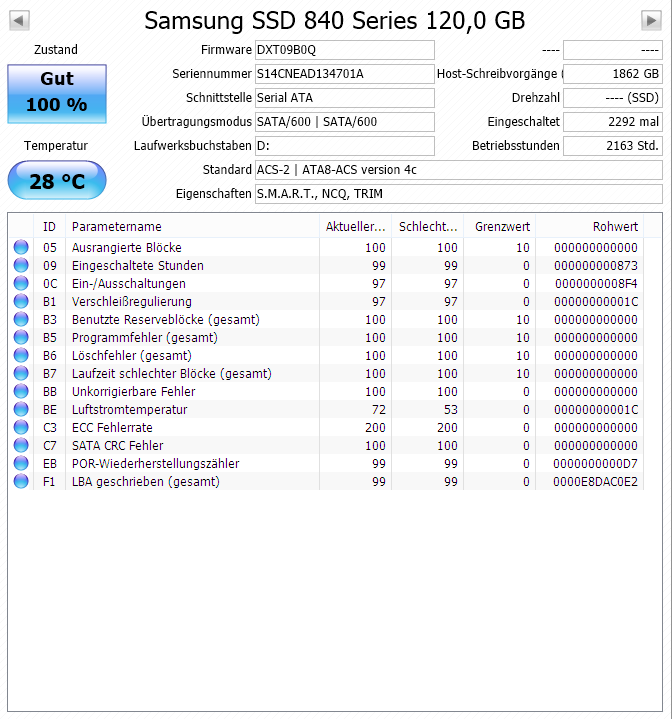Click status orb for Ausrangierte Blöcke row
The width and height of the screenshot is (672, 719).
pos(21,247)
